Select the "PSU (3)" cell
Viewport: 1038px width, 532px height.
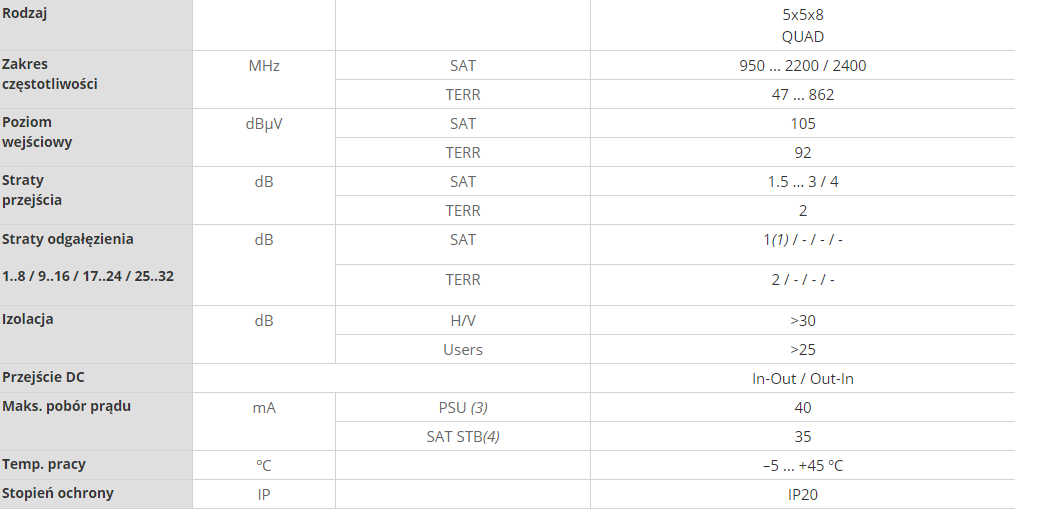[462, 408]
